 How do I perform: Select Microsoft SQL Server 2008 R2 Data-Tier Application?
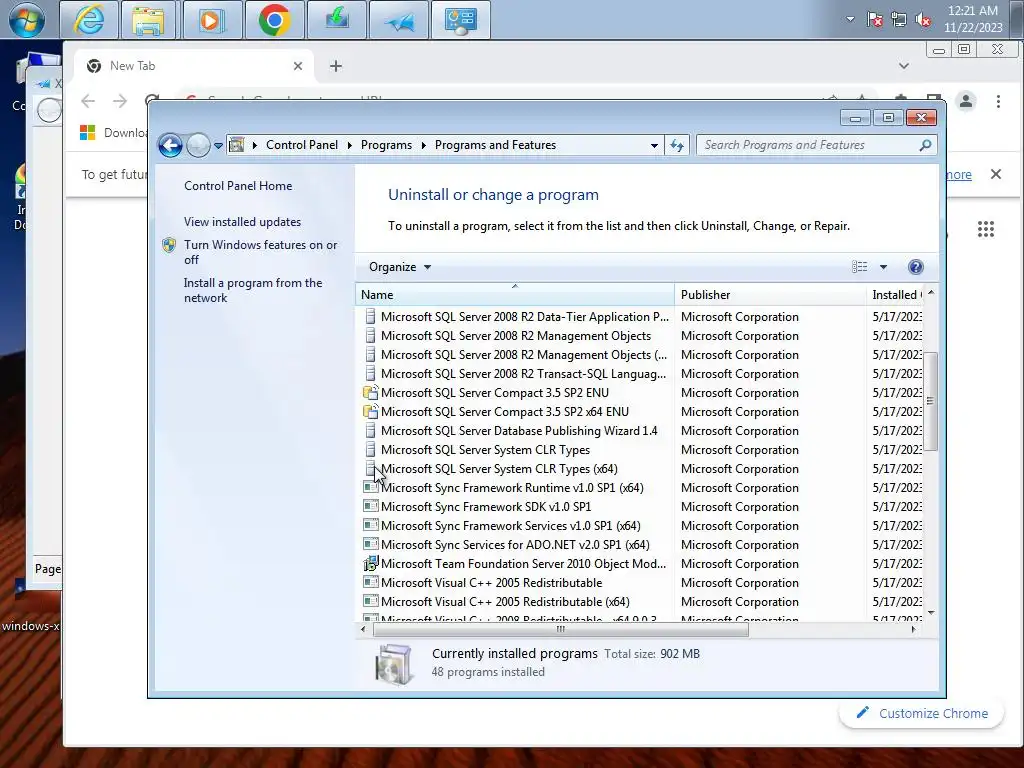(524, 317)
